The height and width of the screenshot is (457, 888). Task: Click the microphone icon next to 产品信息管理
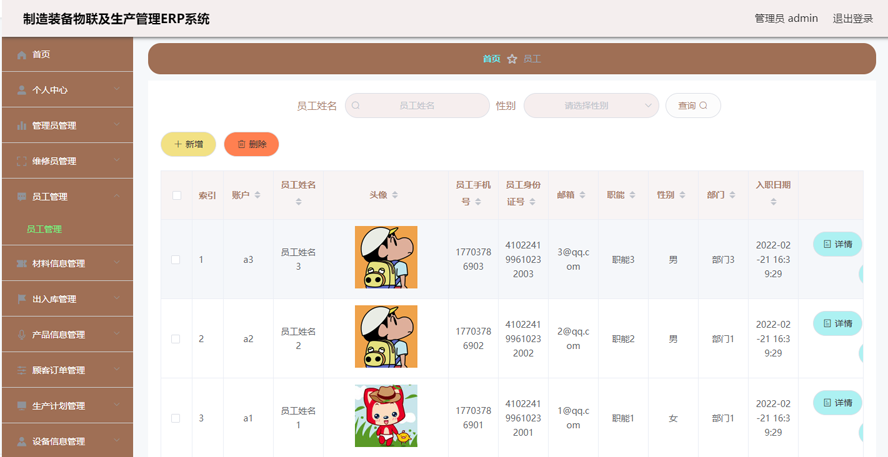22,335
